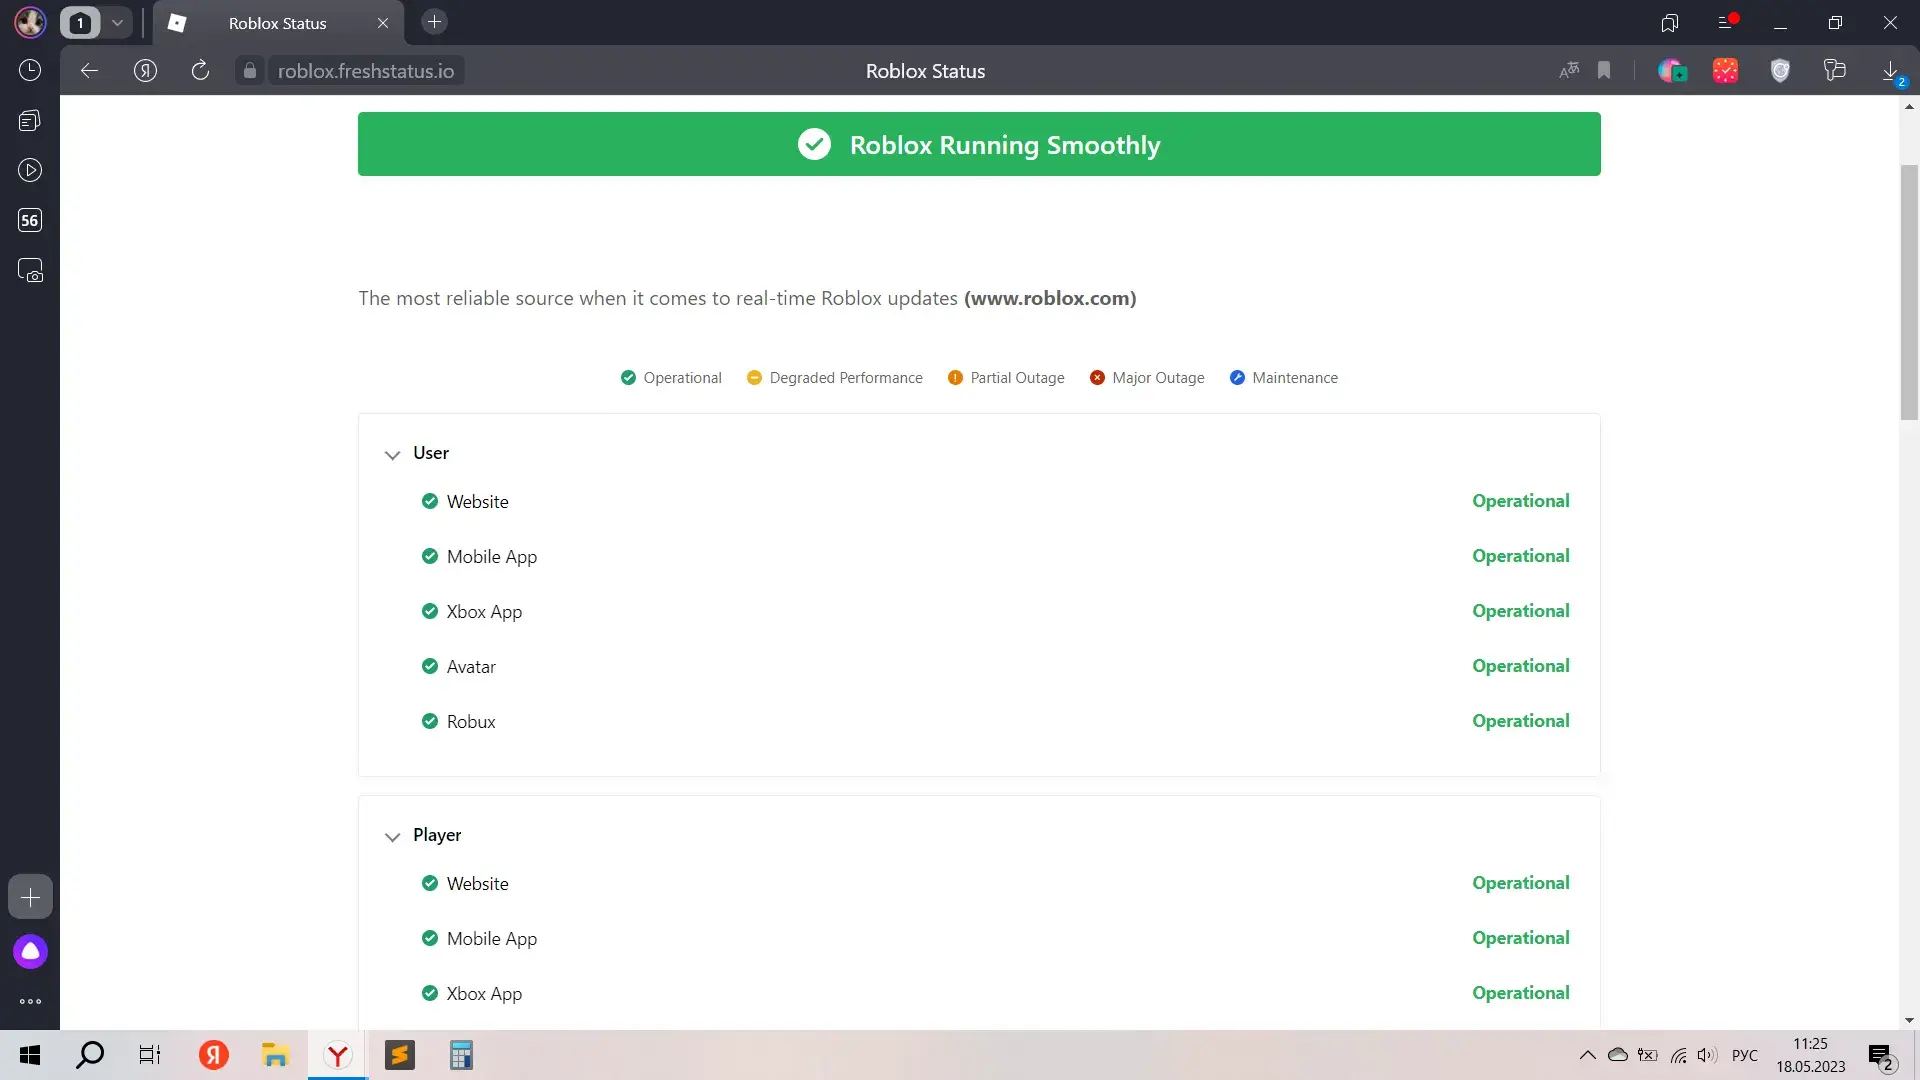Click the video player icon in sidebar
This screenshot has height=1080, width=1920.
point(30,170)
